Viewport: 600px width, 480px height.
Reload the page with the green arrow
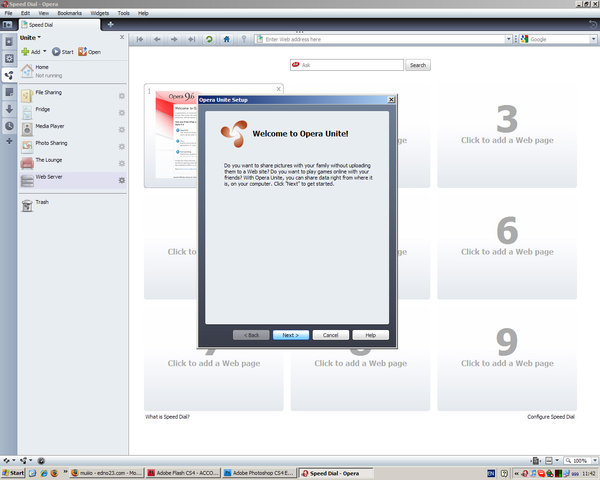click(x=209, y=39)
